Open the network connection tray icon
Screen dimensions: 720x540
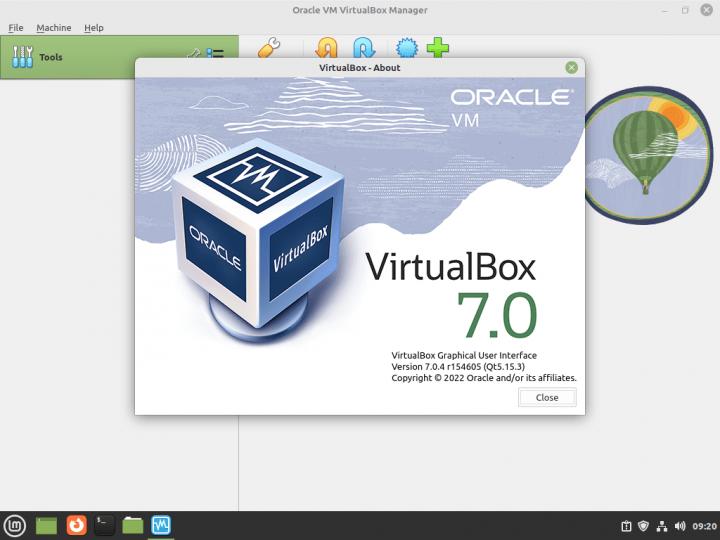[x=662, y=526]
